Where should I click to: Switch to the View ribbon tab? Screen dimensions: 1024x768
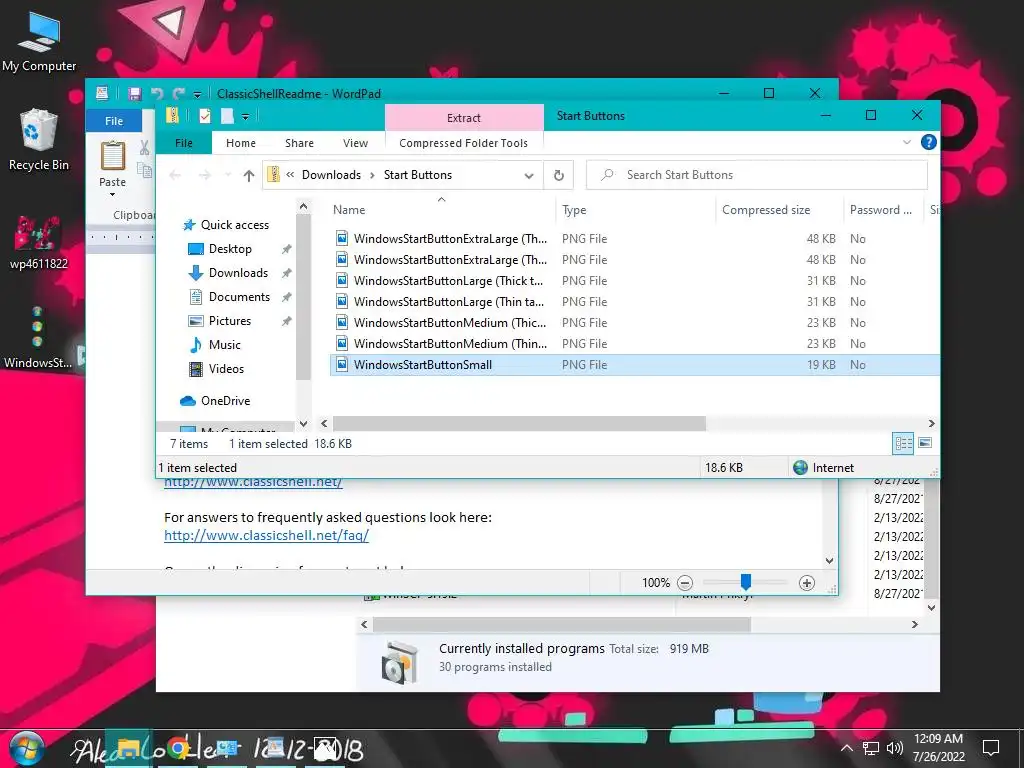click(x=355, y=143)
